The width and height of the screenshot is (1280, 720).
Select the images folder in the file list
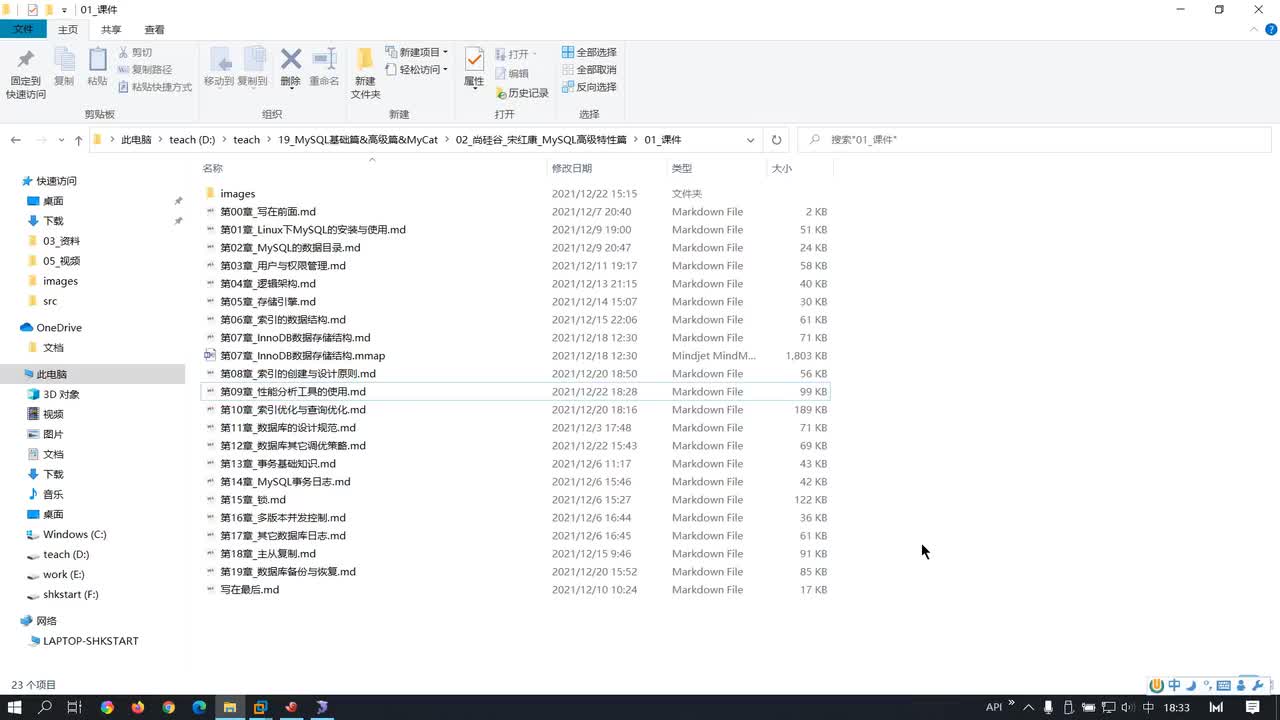(x=237, y=194)
